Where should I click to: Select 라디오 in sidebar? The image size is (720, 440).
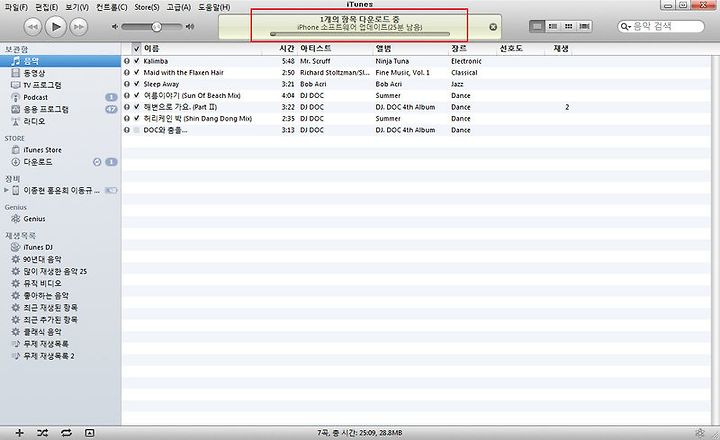[x=60, y=121]
